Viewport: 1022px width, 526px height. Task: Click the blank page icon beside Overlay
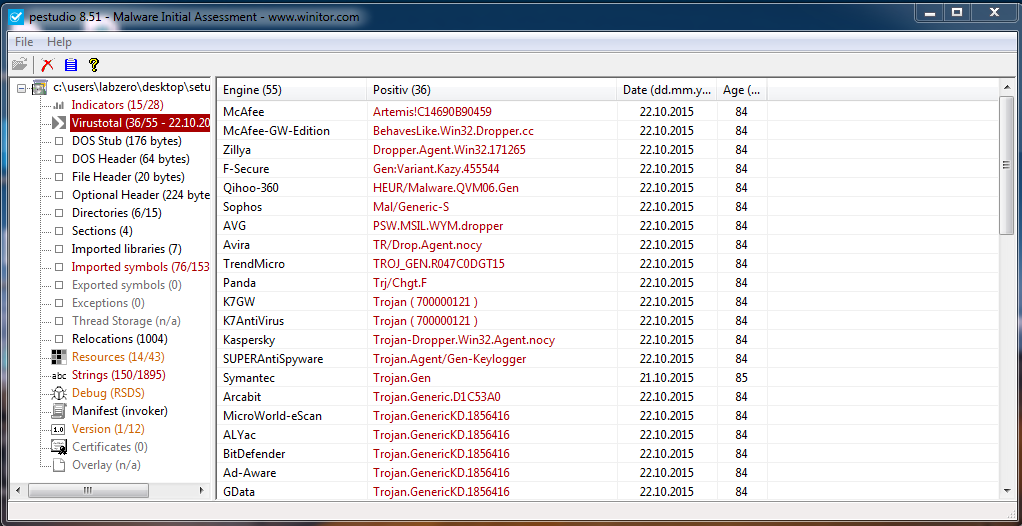click(59, 465)
